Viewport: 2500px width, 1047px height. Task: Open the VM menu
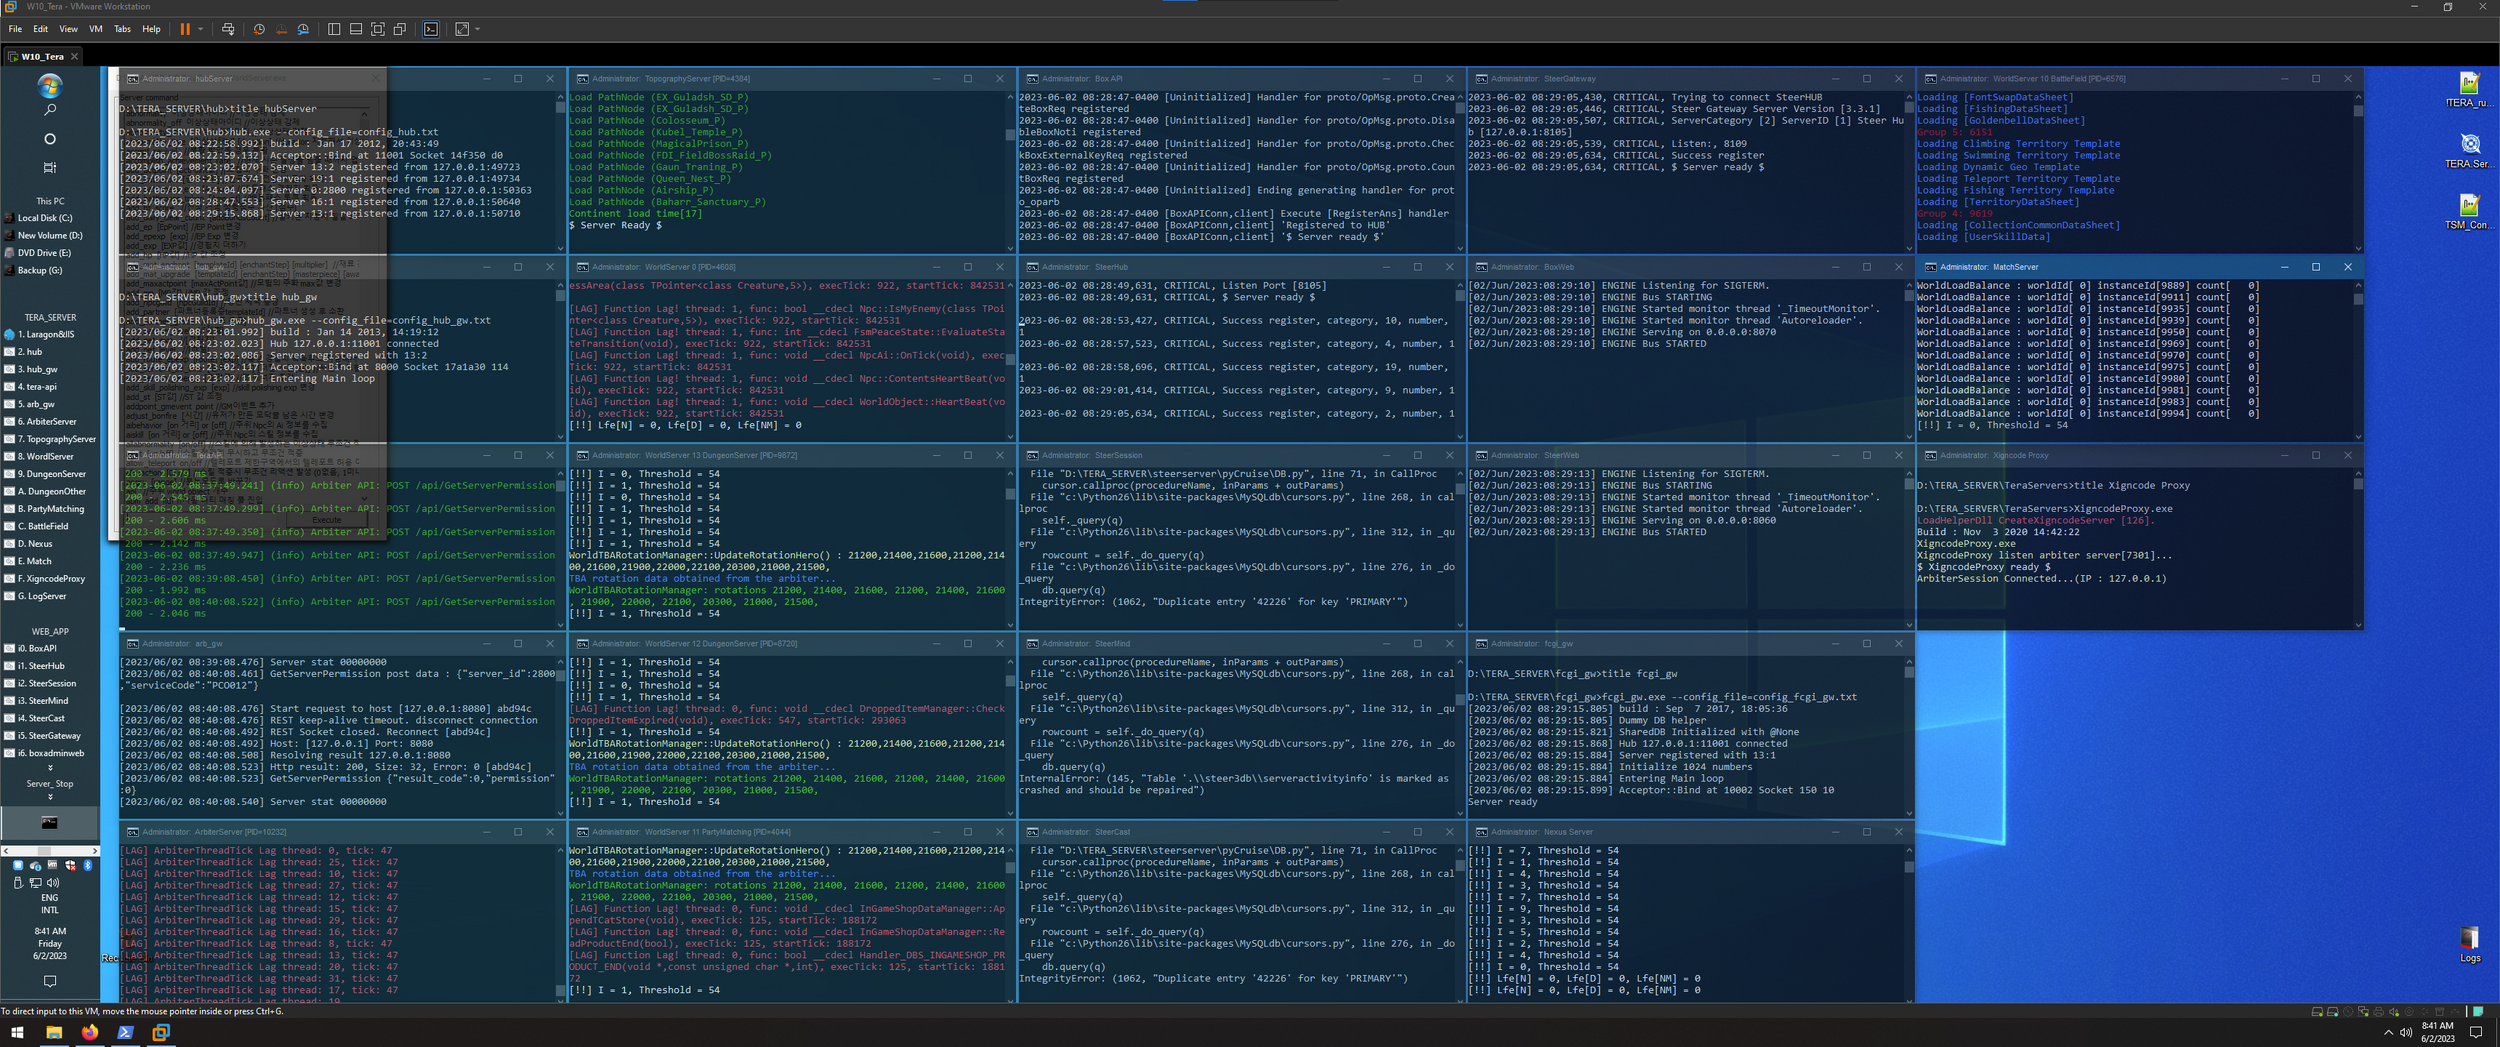tap(96, 29)
